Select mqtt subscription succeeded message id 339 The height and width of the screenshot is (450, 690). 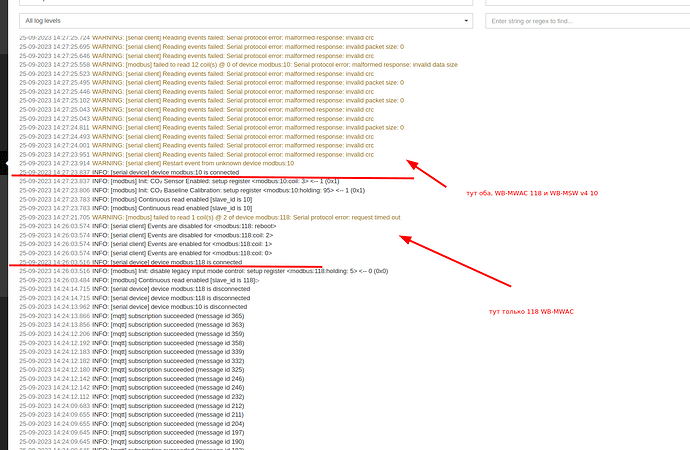[132, 352]
